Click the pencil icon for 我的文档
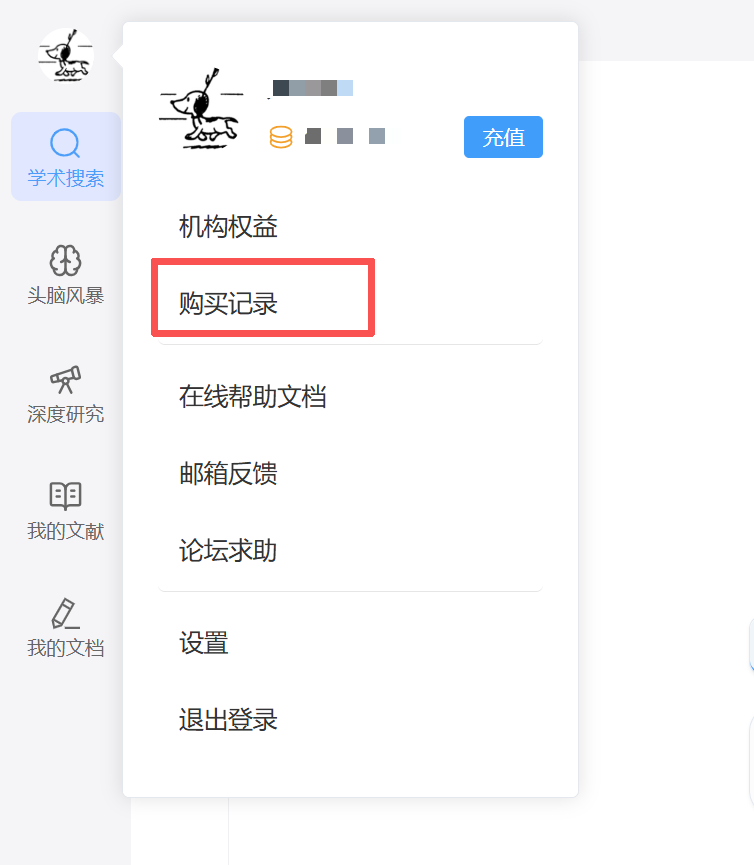The height and width of the screenshot is (865, 754). (x=65, y=613)
